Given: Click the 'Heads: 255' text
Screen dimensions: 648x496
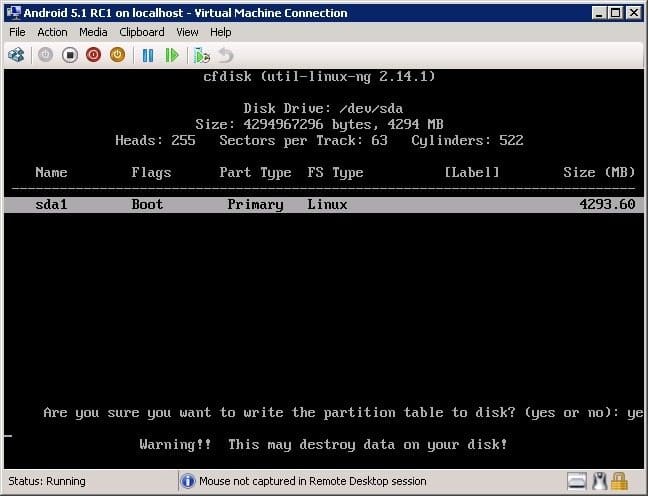Looking at the screenshot, I should [155, 141].
